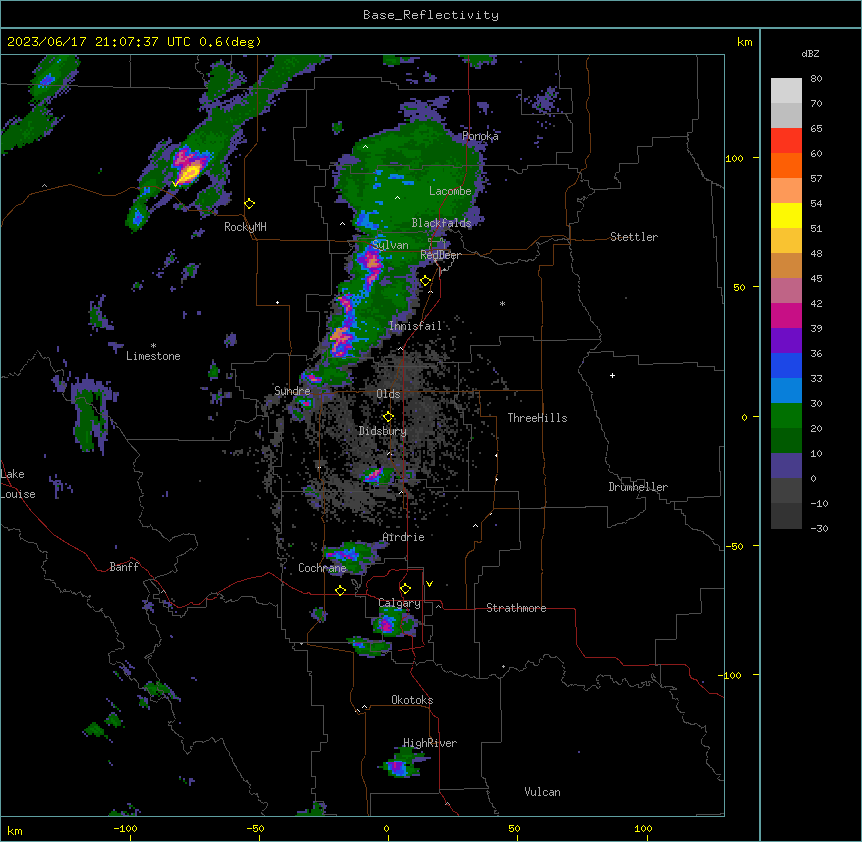The width and height of the screenshot is (862, 842).
Task: Click the Ponoka city label
Action: click(x=480, y=136)
